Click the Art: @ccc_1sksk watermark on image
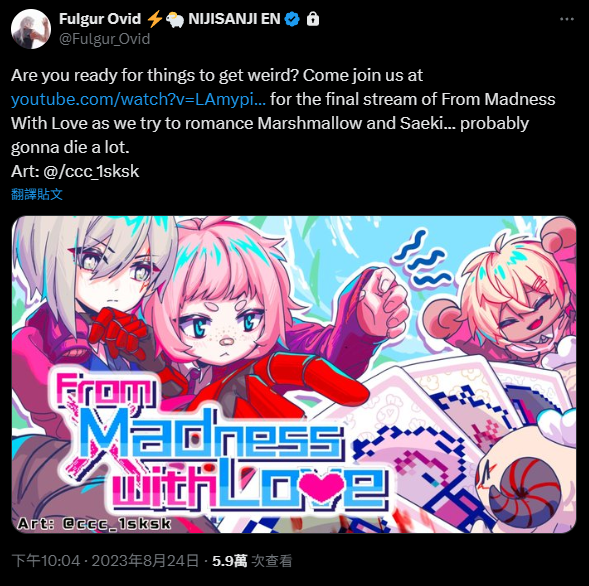This screenshot has width=589, height=586. point(94,524)
